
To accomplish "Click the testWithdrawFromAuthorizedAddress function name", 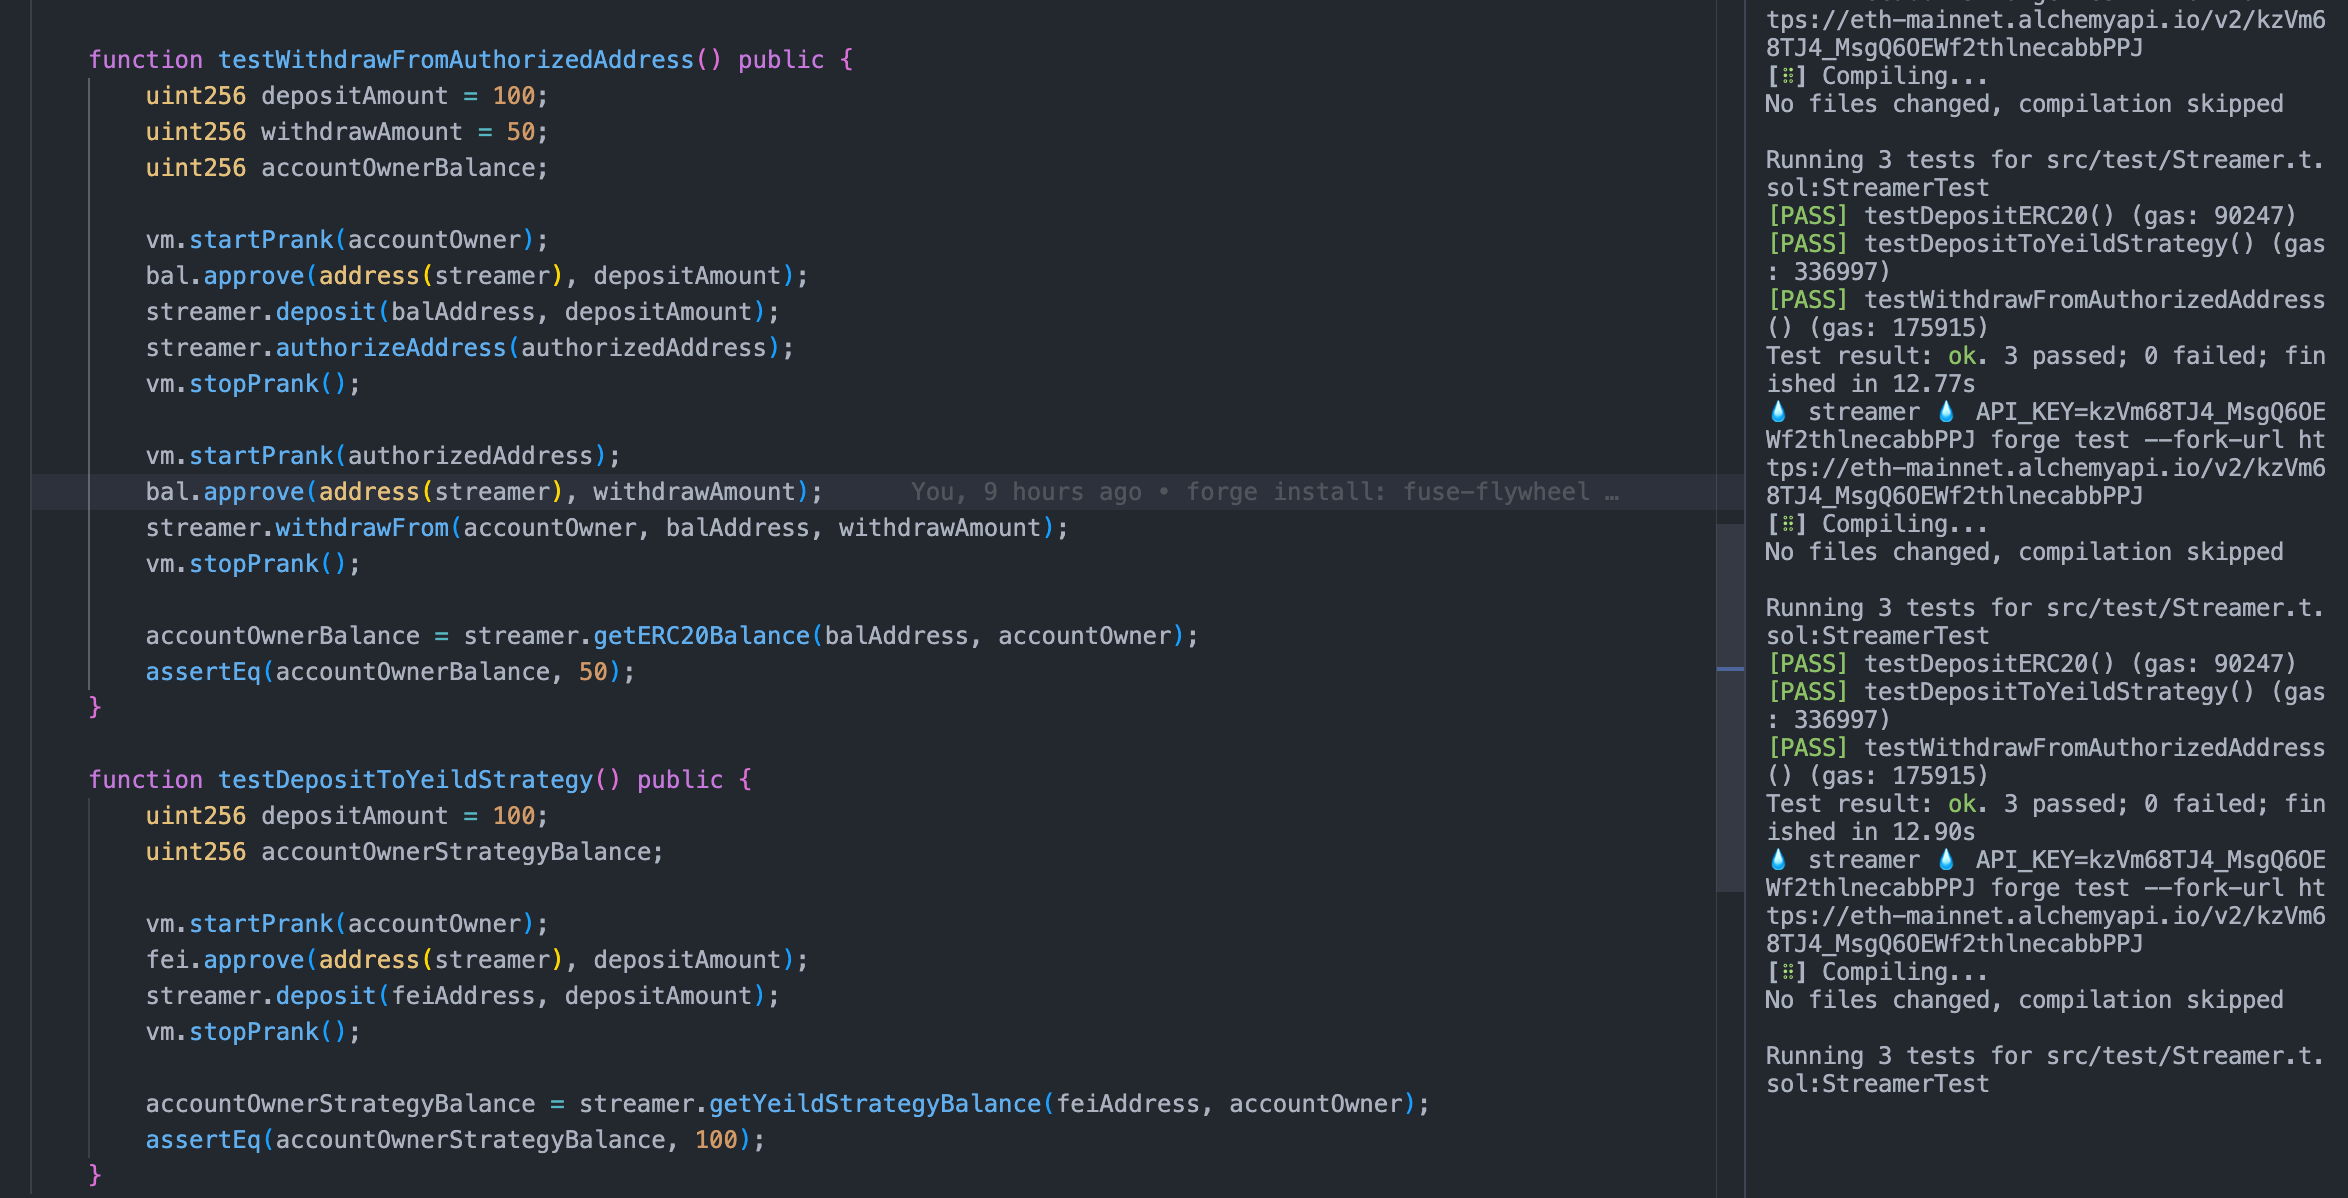I will click(x=456, y=60).
